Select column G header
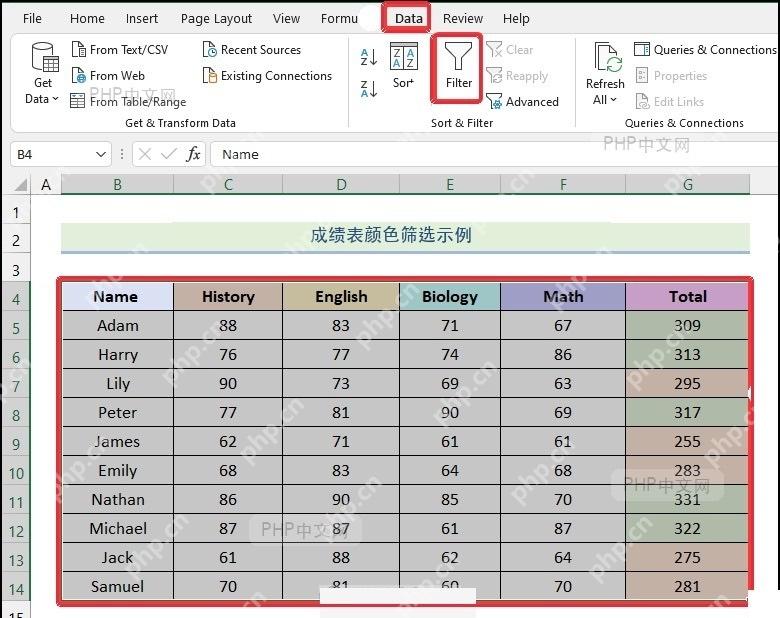This screenshot has width=780, height=618. (x=687, y=185)
